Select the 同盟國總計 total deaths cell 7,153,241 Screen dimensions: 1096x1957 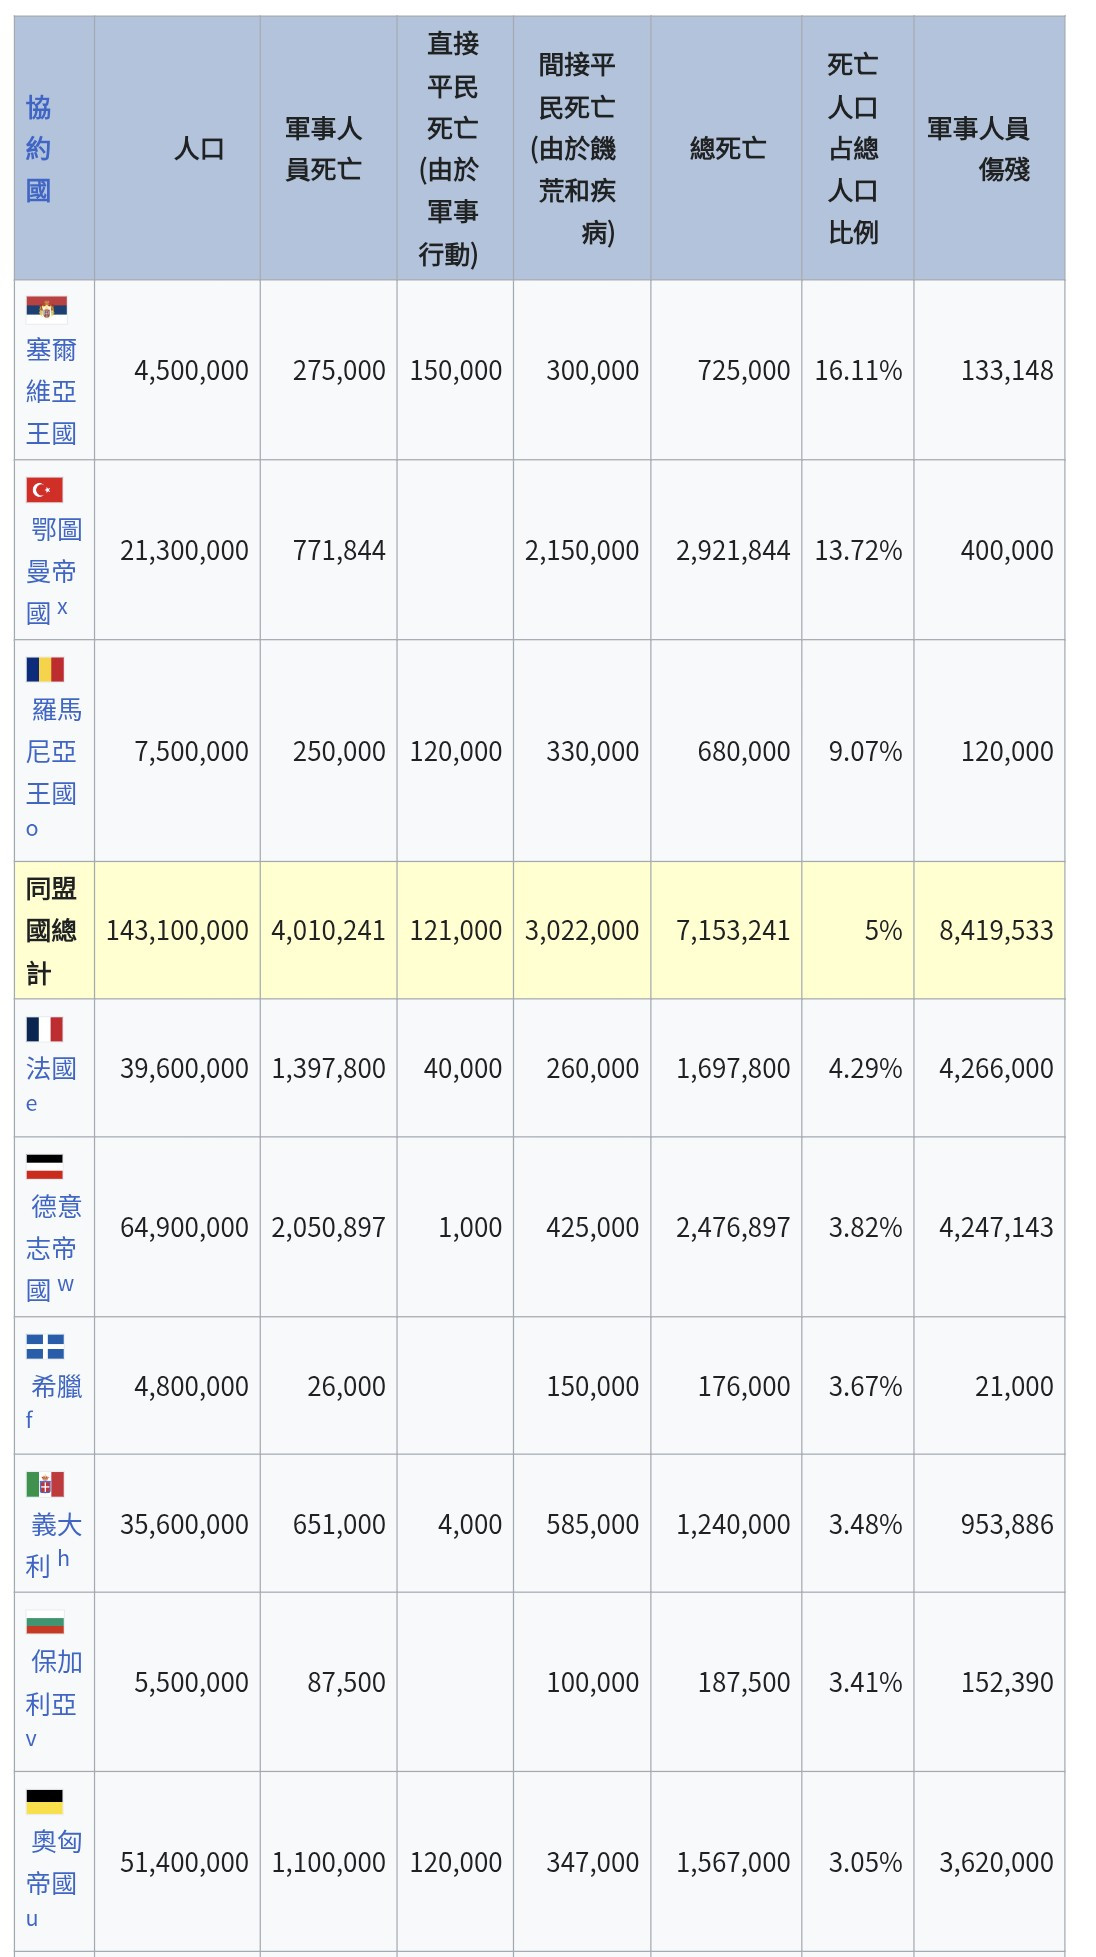point(733,931)
